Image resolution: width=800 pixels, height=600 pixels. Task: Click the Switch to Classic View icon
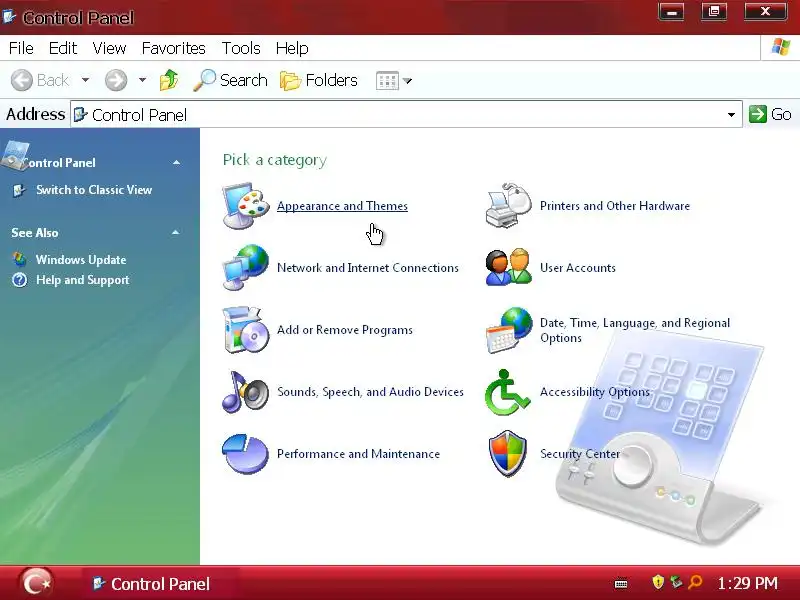pyautogui.click(x=19, y=190)
